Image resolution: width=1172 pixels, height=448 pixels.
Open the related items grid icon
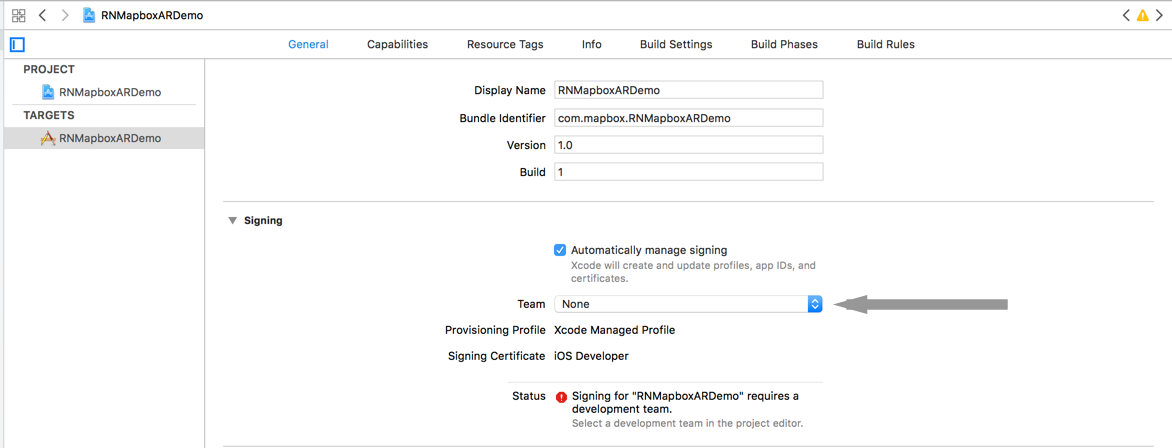coord(18,16)
